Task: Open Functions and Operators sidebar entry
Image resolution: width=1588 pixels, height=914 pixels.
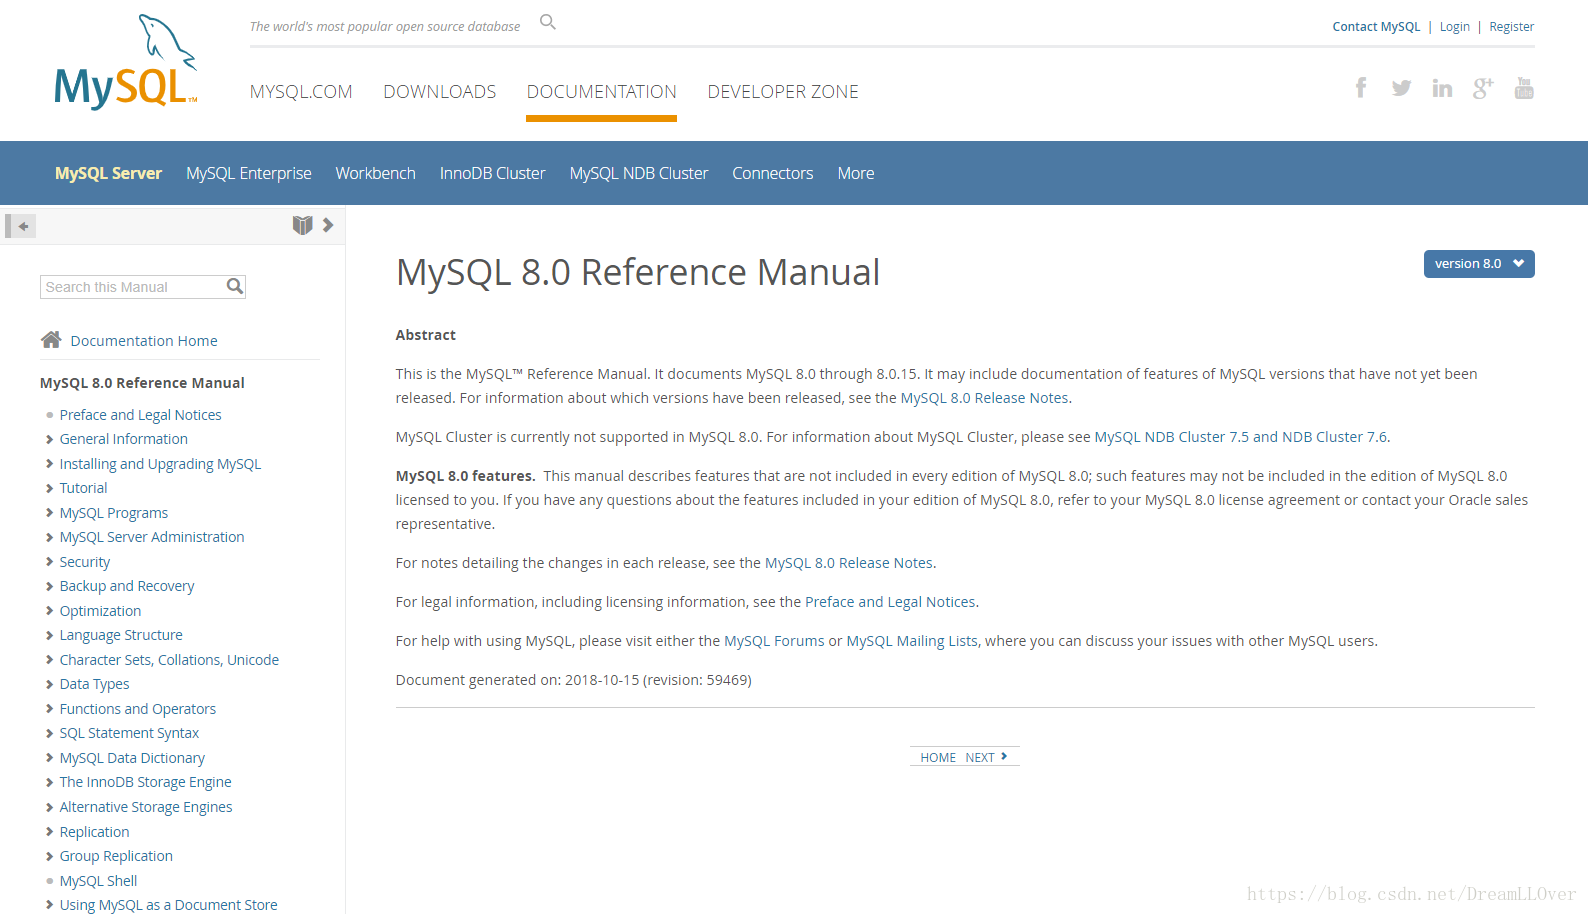Action: click(138, 709)
